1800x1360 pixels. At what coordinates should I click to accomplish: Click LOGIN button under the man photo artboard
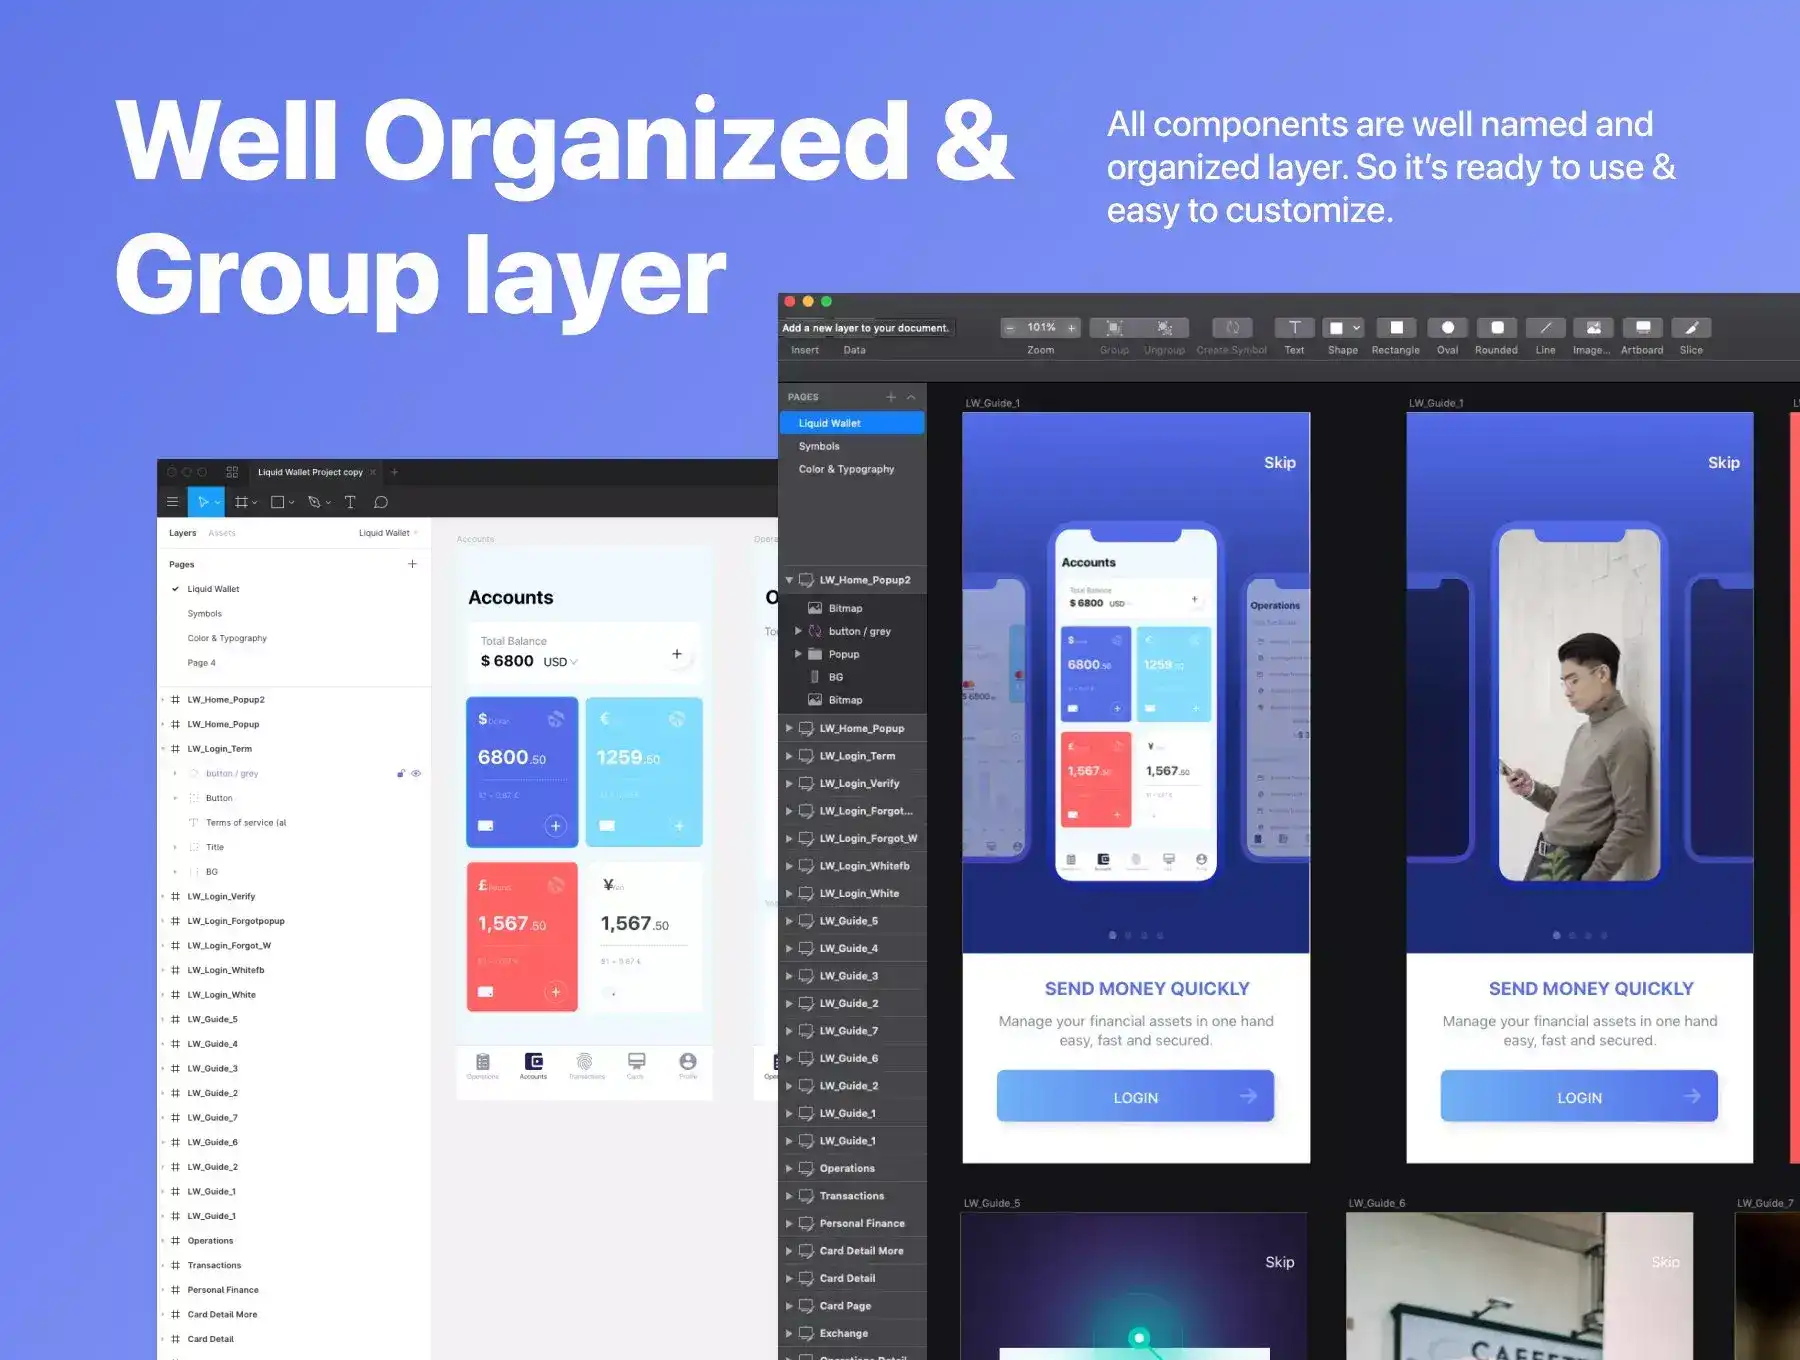click(x=1578, y=1097)
